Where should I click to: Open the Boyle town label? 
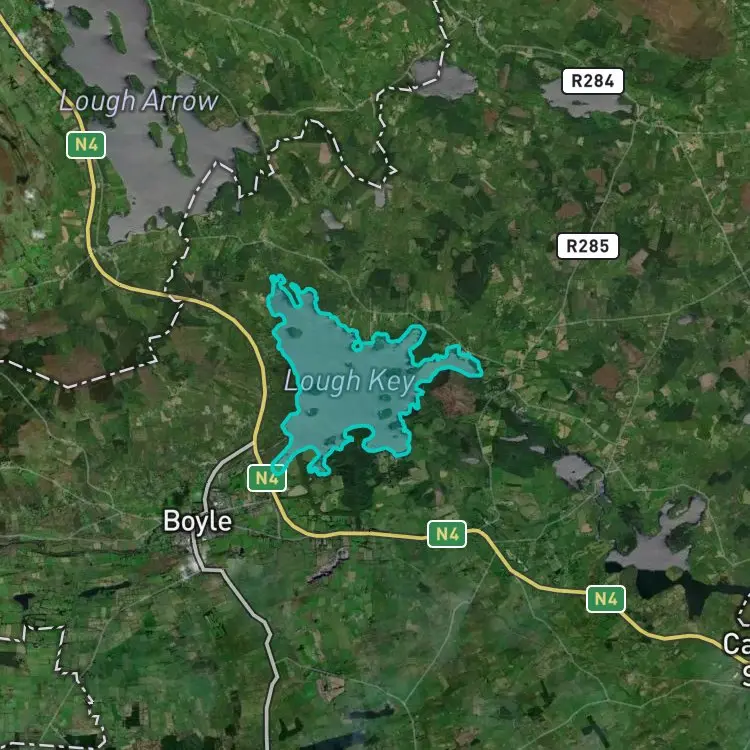tap(198, 521)
